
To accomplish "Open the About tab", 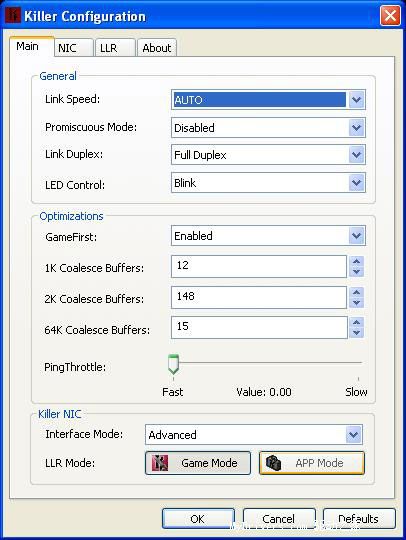I will (x=157, y=48).
